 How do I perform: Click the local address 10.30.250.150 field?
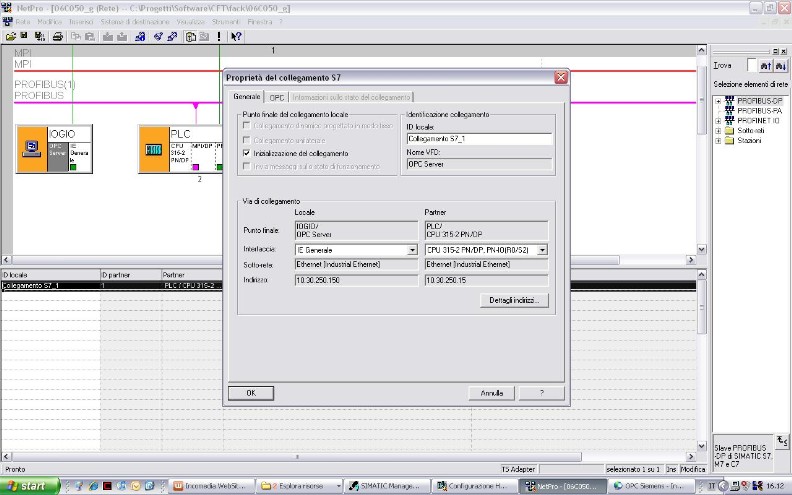[356, 280]
